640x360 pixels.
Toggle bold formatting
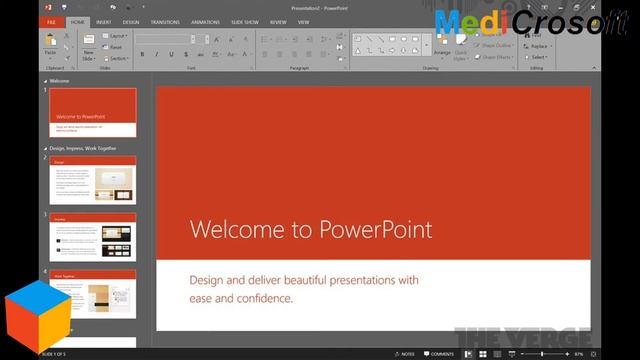click(x=142, y=54)
